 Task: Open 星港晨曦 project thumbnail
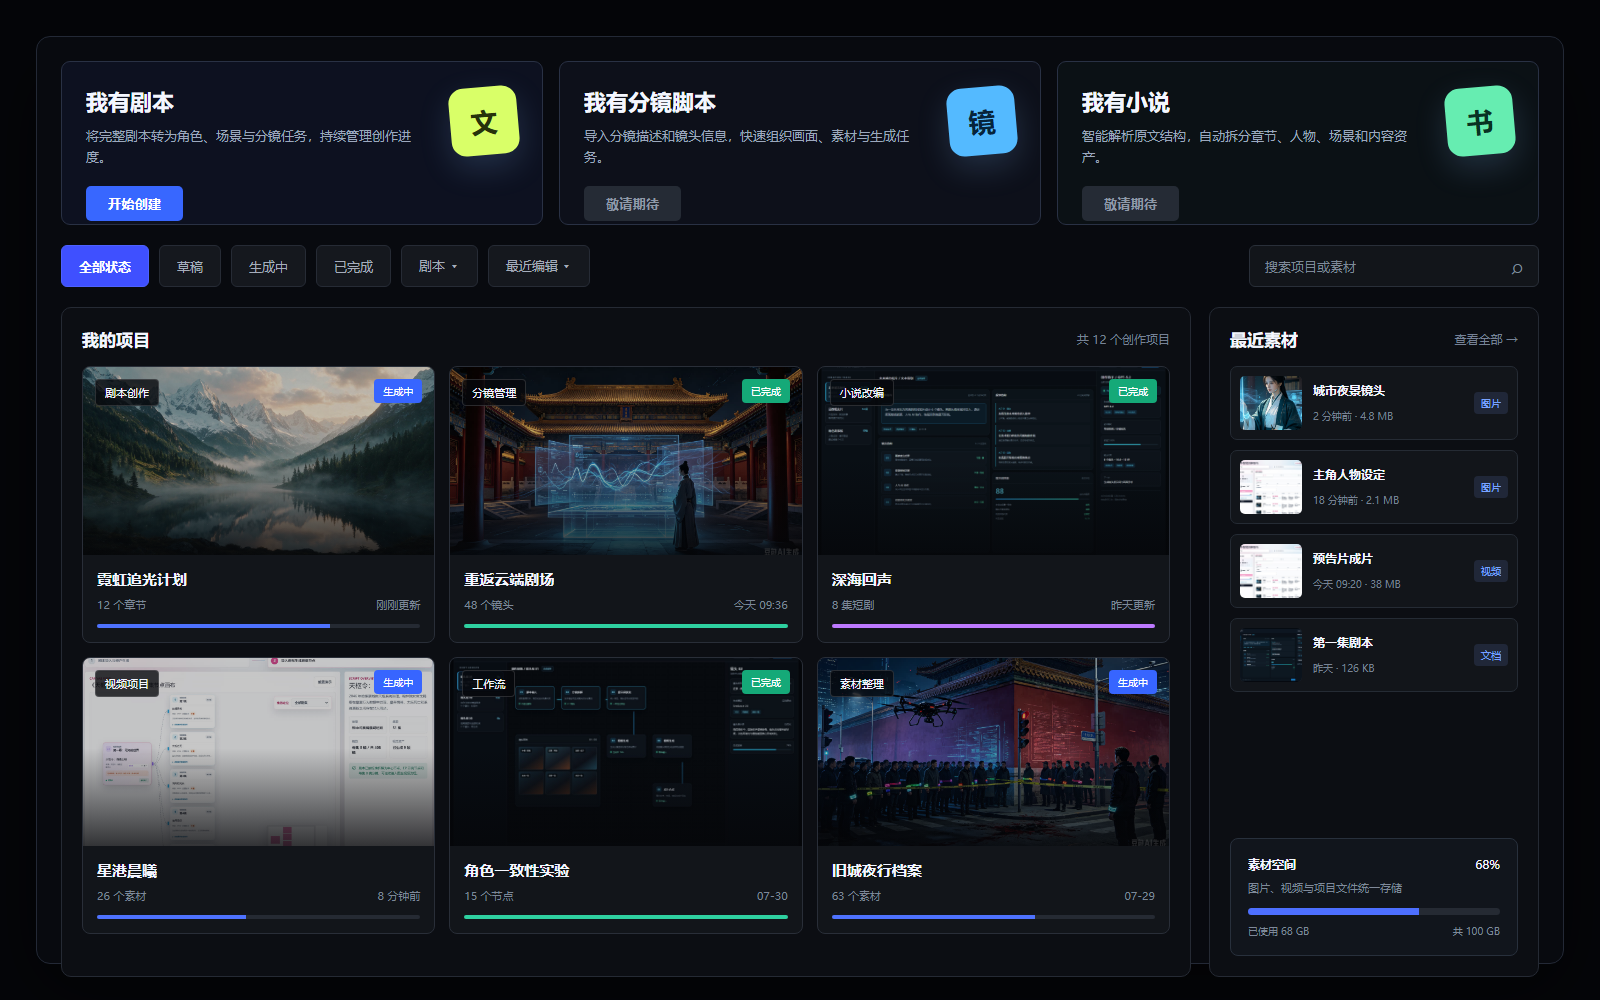click(258, 752)
